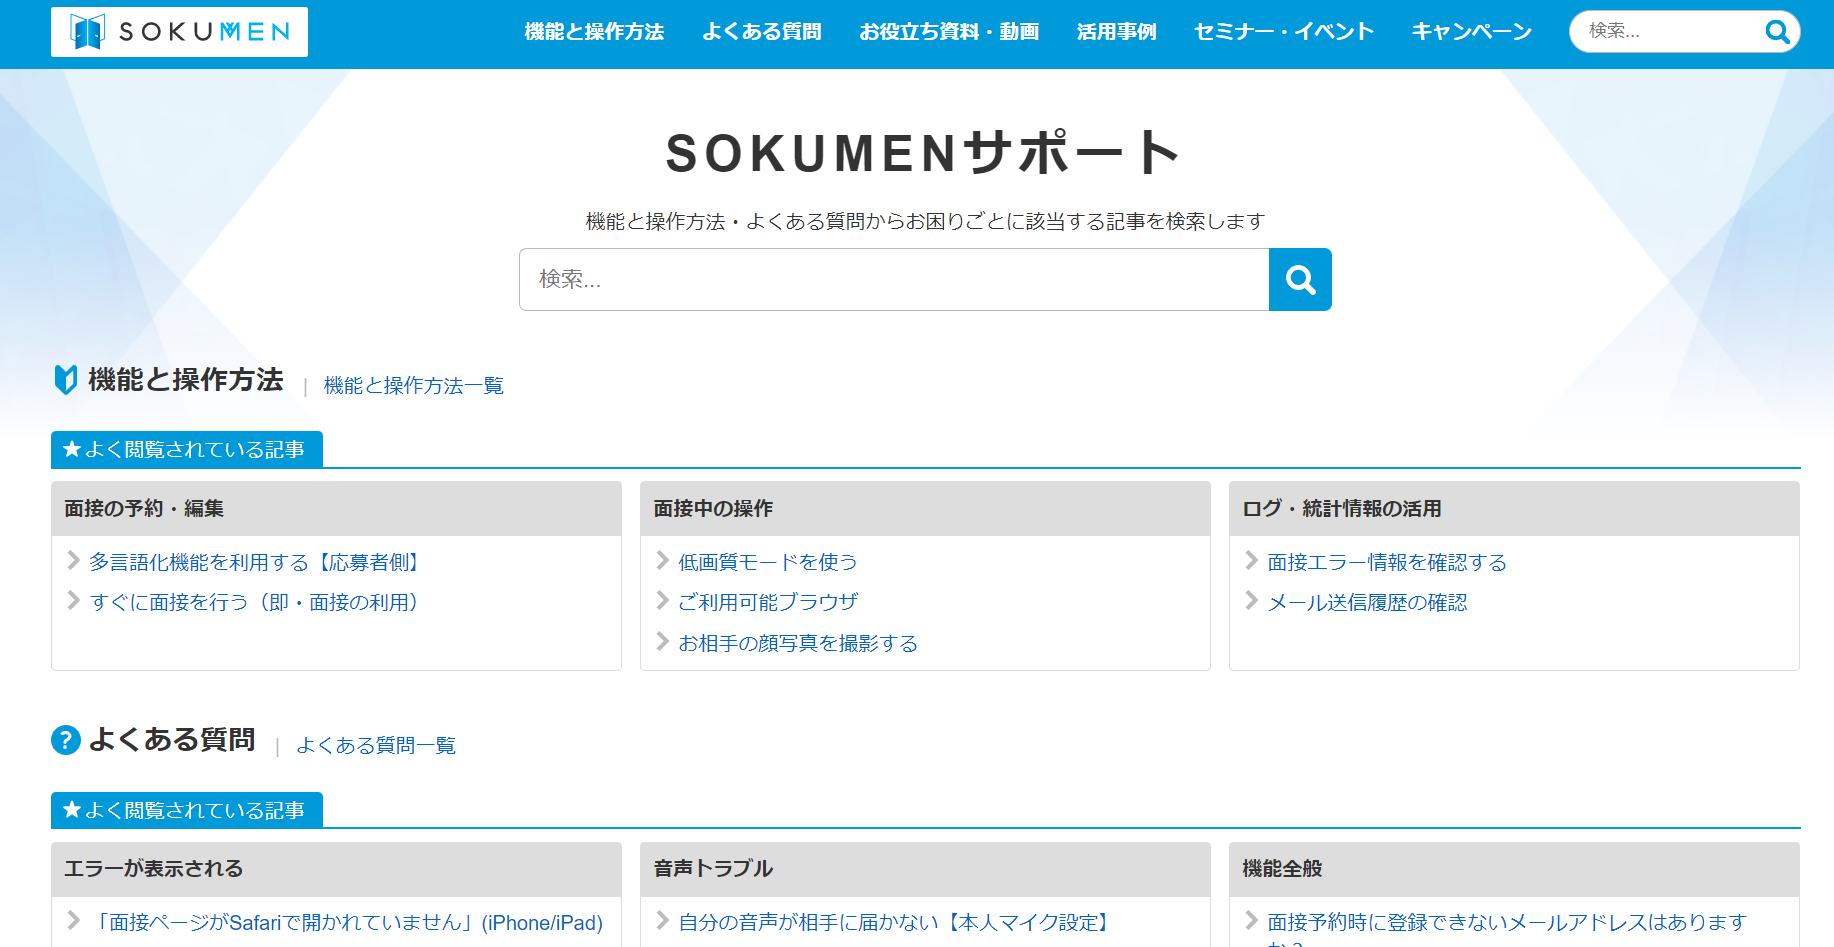Screen dimensions: 1834x947
Task: Click the beginner mark icon beside 機能と操作方法
Action: click(65, 380)
